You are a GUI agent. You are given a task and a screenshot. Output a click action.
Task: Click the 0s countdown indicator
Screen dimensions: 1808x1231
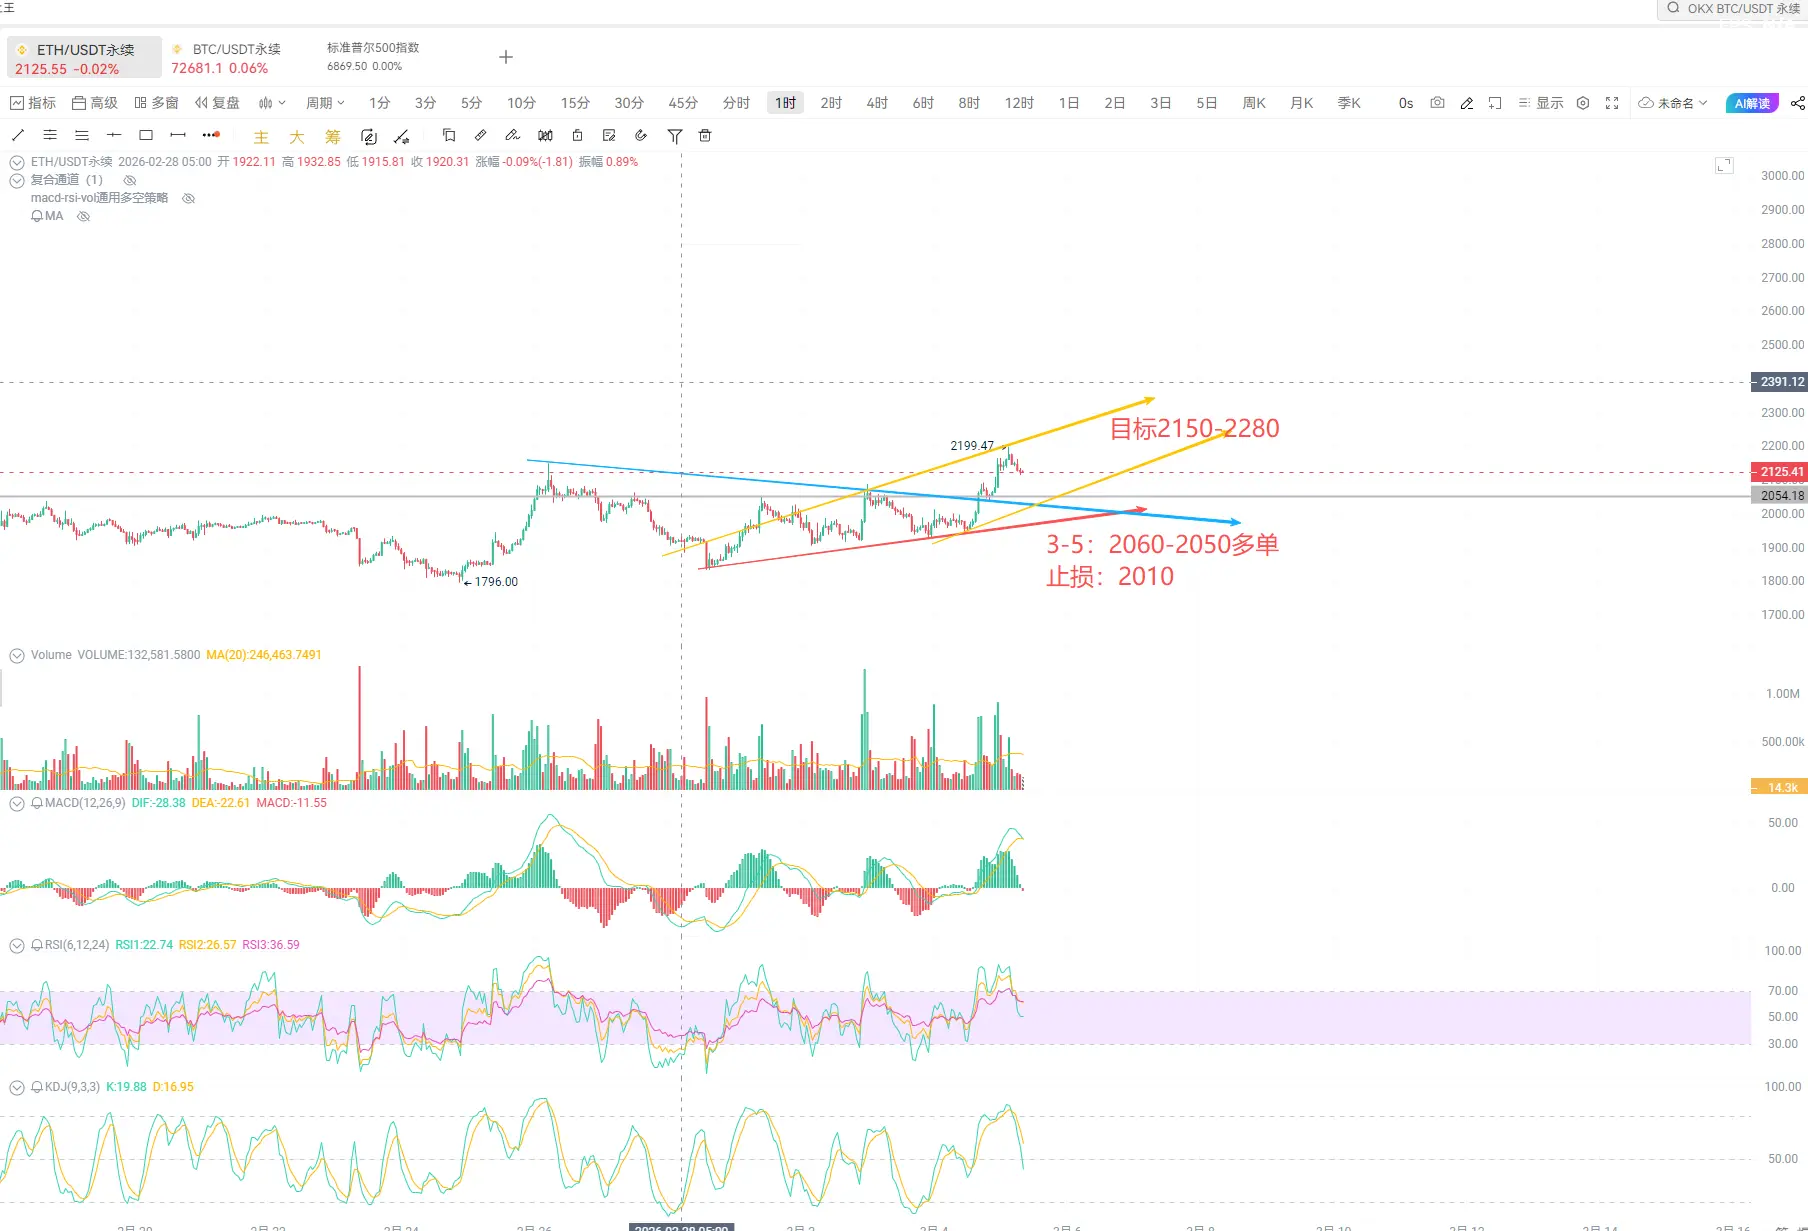point(1406,103)
